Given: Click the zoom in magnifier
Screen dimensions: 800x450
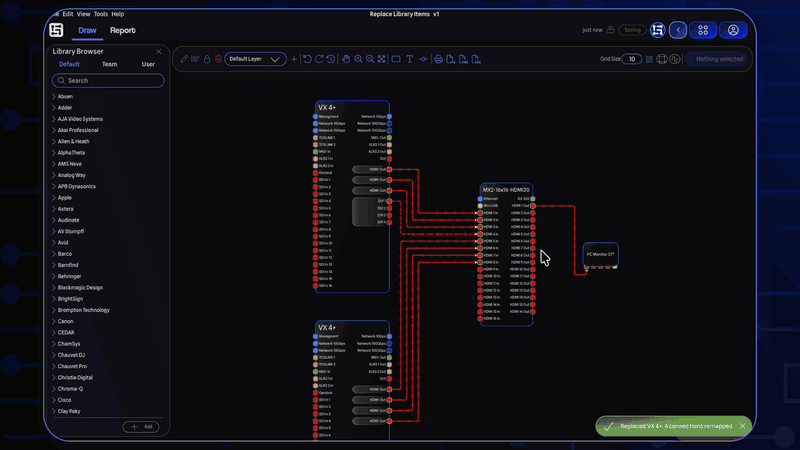Looking at the screenshot, I should (x=358, y=59).
